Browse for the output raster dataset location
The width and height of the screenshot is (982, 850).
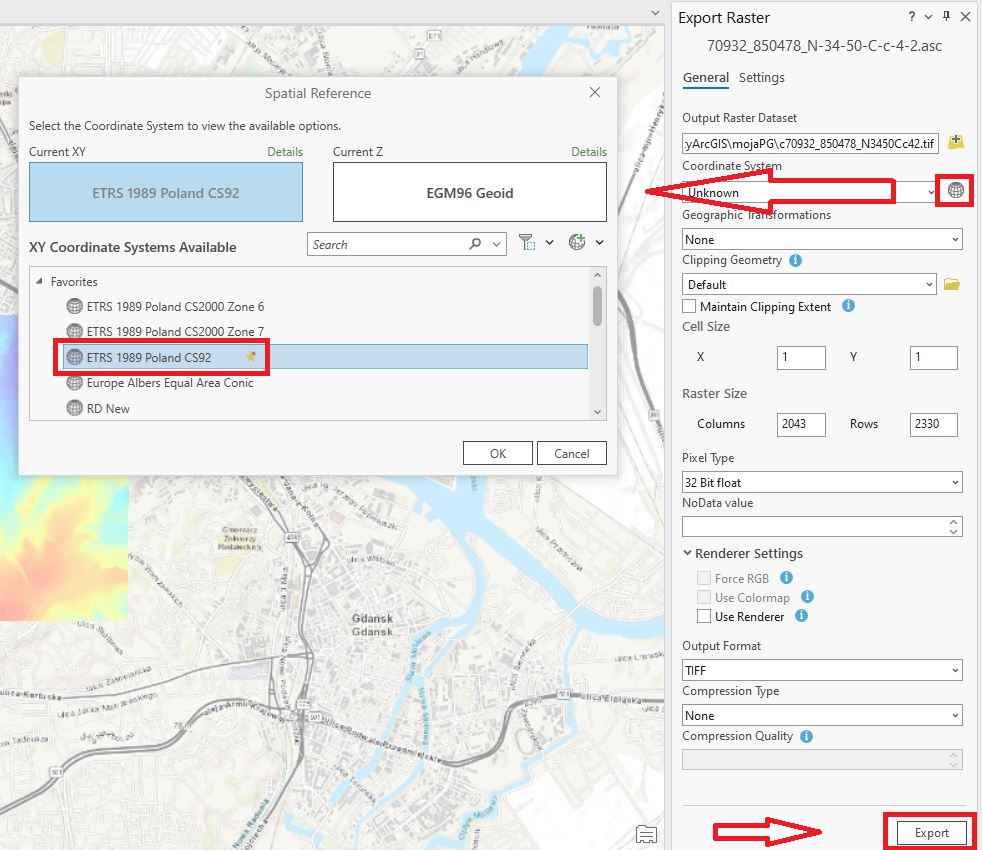point(955,143)
